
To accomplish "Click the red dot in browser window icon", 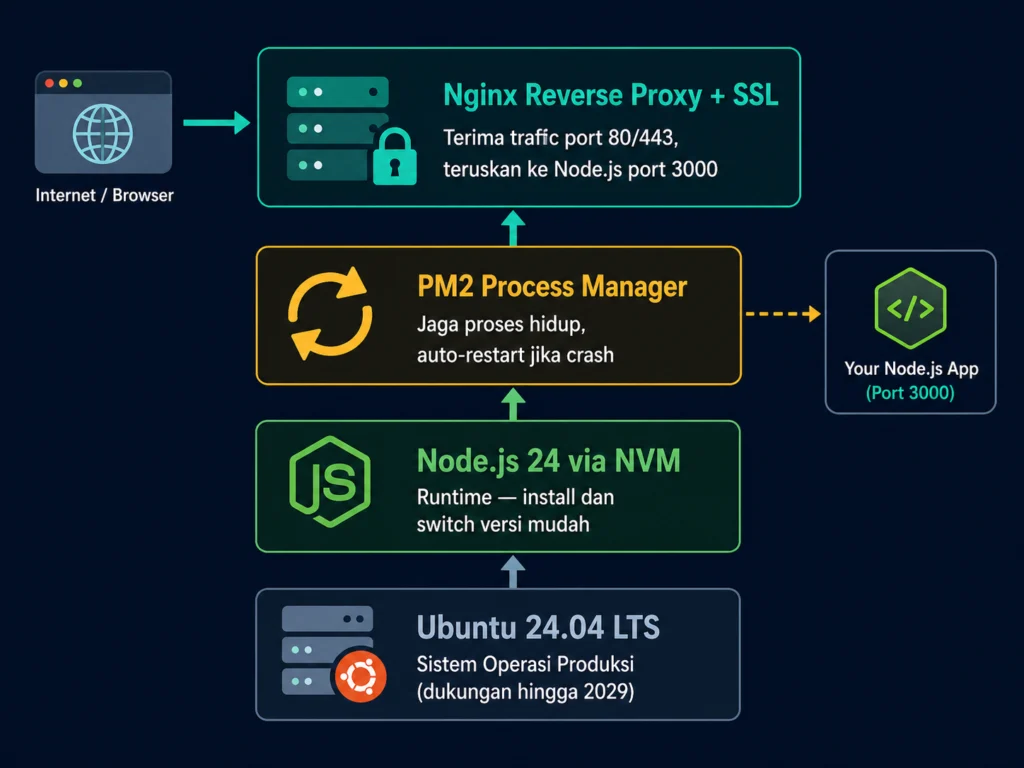I will pos(49,83).
